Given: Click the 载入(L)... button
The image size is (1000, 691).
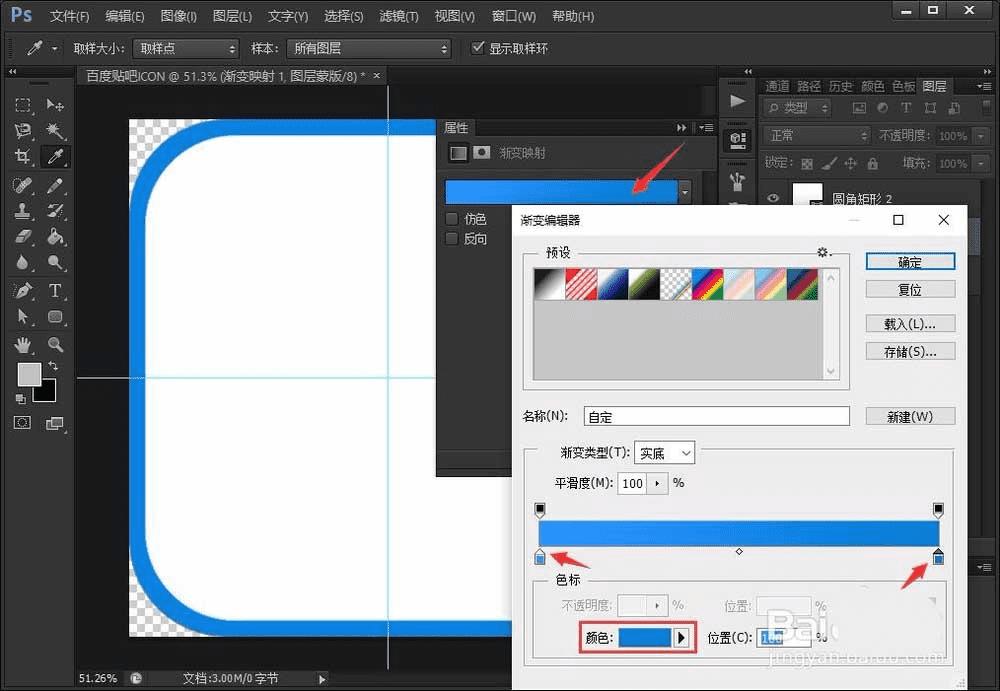Looking at the screenshot, I should [x=910, y=324].
